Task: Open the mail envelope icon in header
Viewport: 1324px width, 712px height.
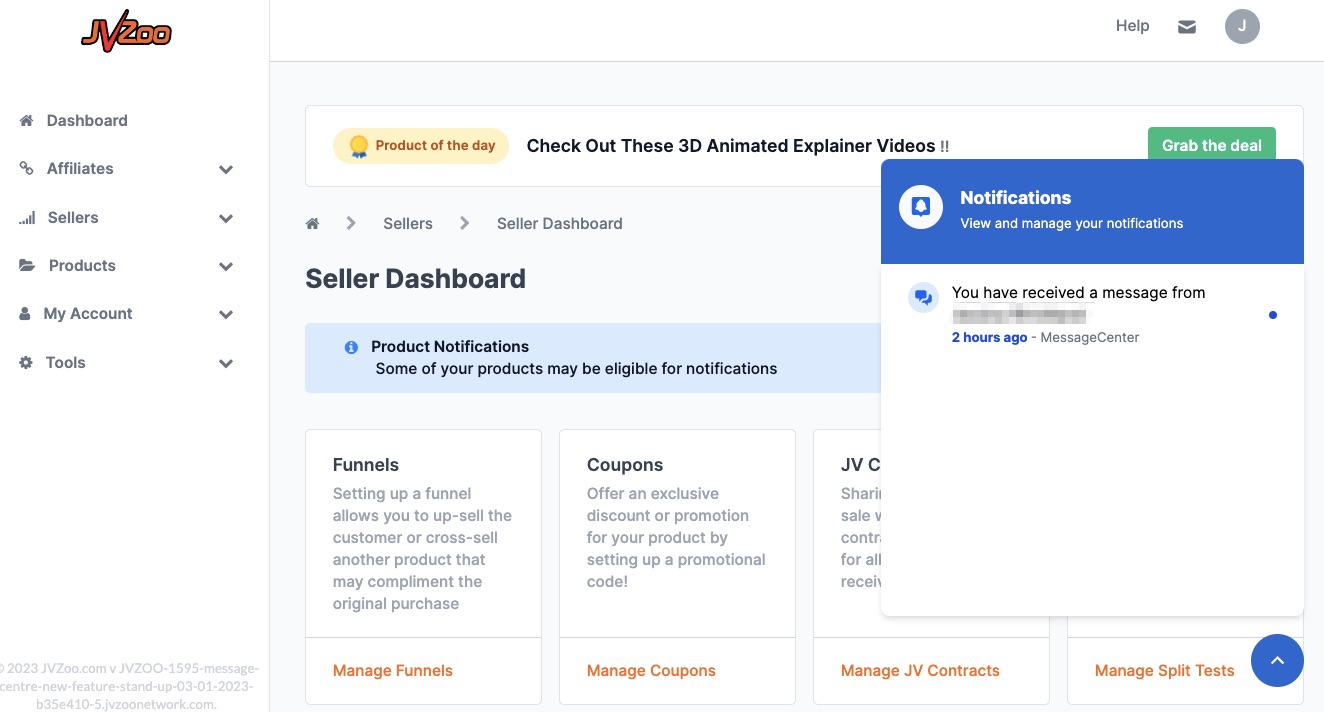Action: click(1187, 27)
